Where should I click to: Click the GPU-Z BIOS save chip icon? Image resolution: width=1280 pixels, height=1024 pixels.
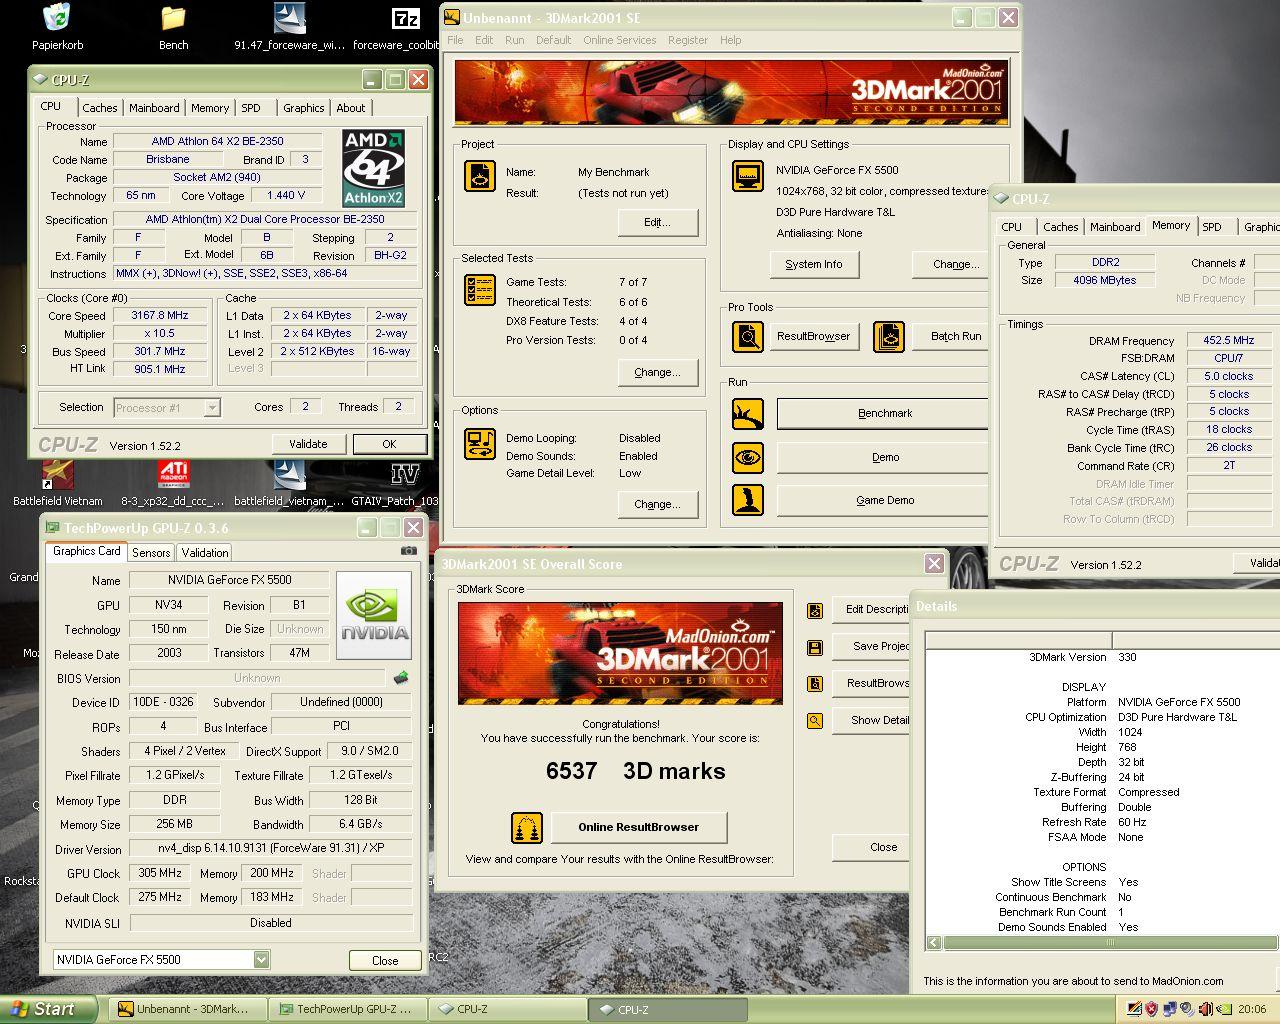[401, 678]
